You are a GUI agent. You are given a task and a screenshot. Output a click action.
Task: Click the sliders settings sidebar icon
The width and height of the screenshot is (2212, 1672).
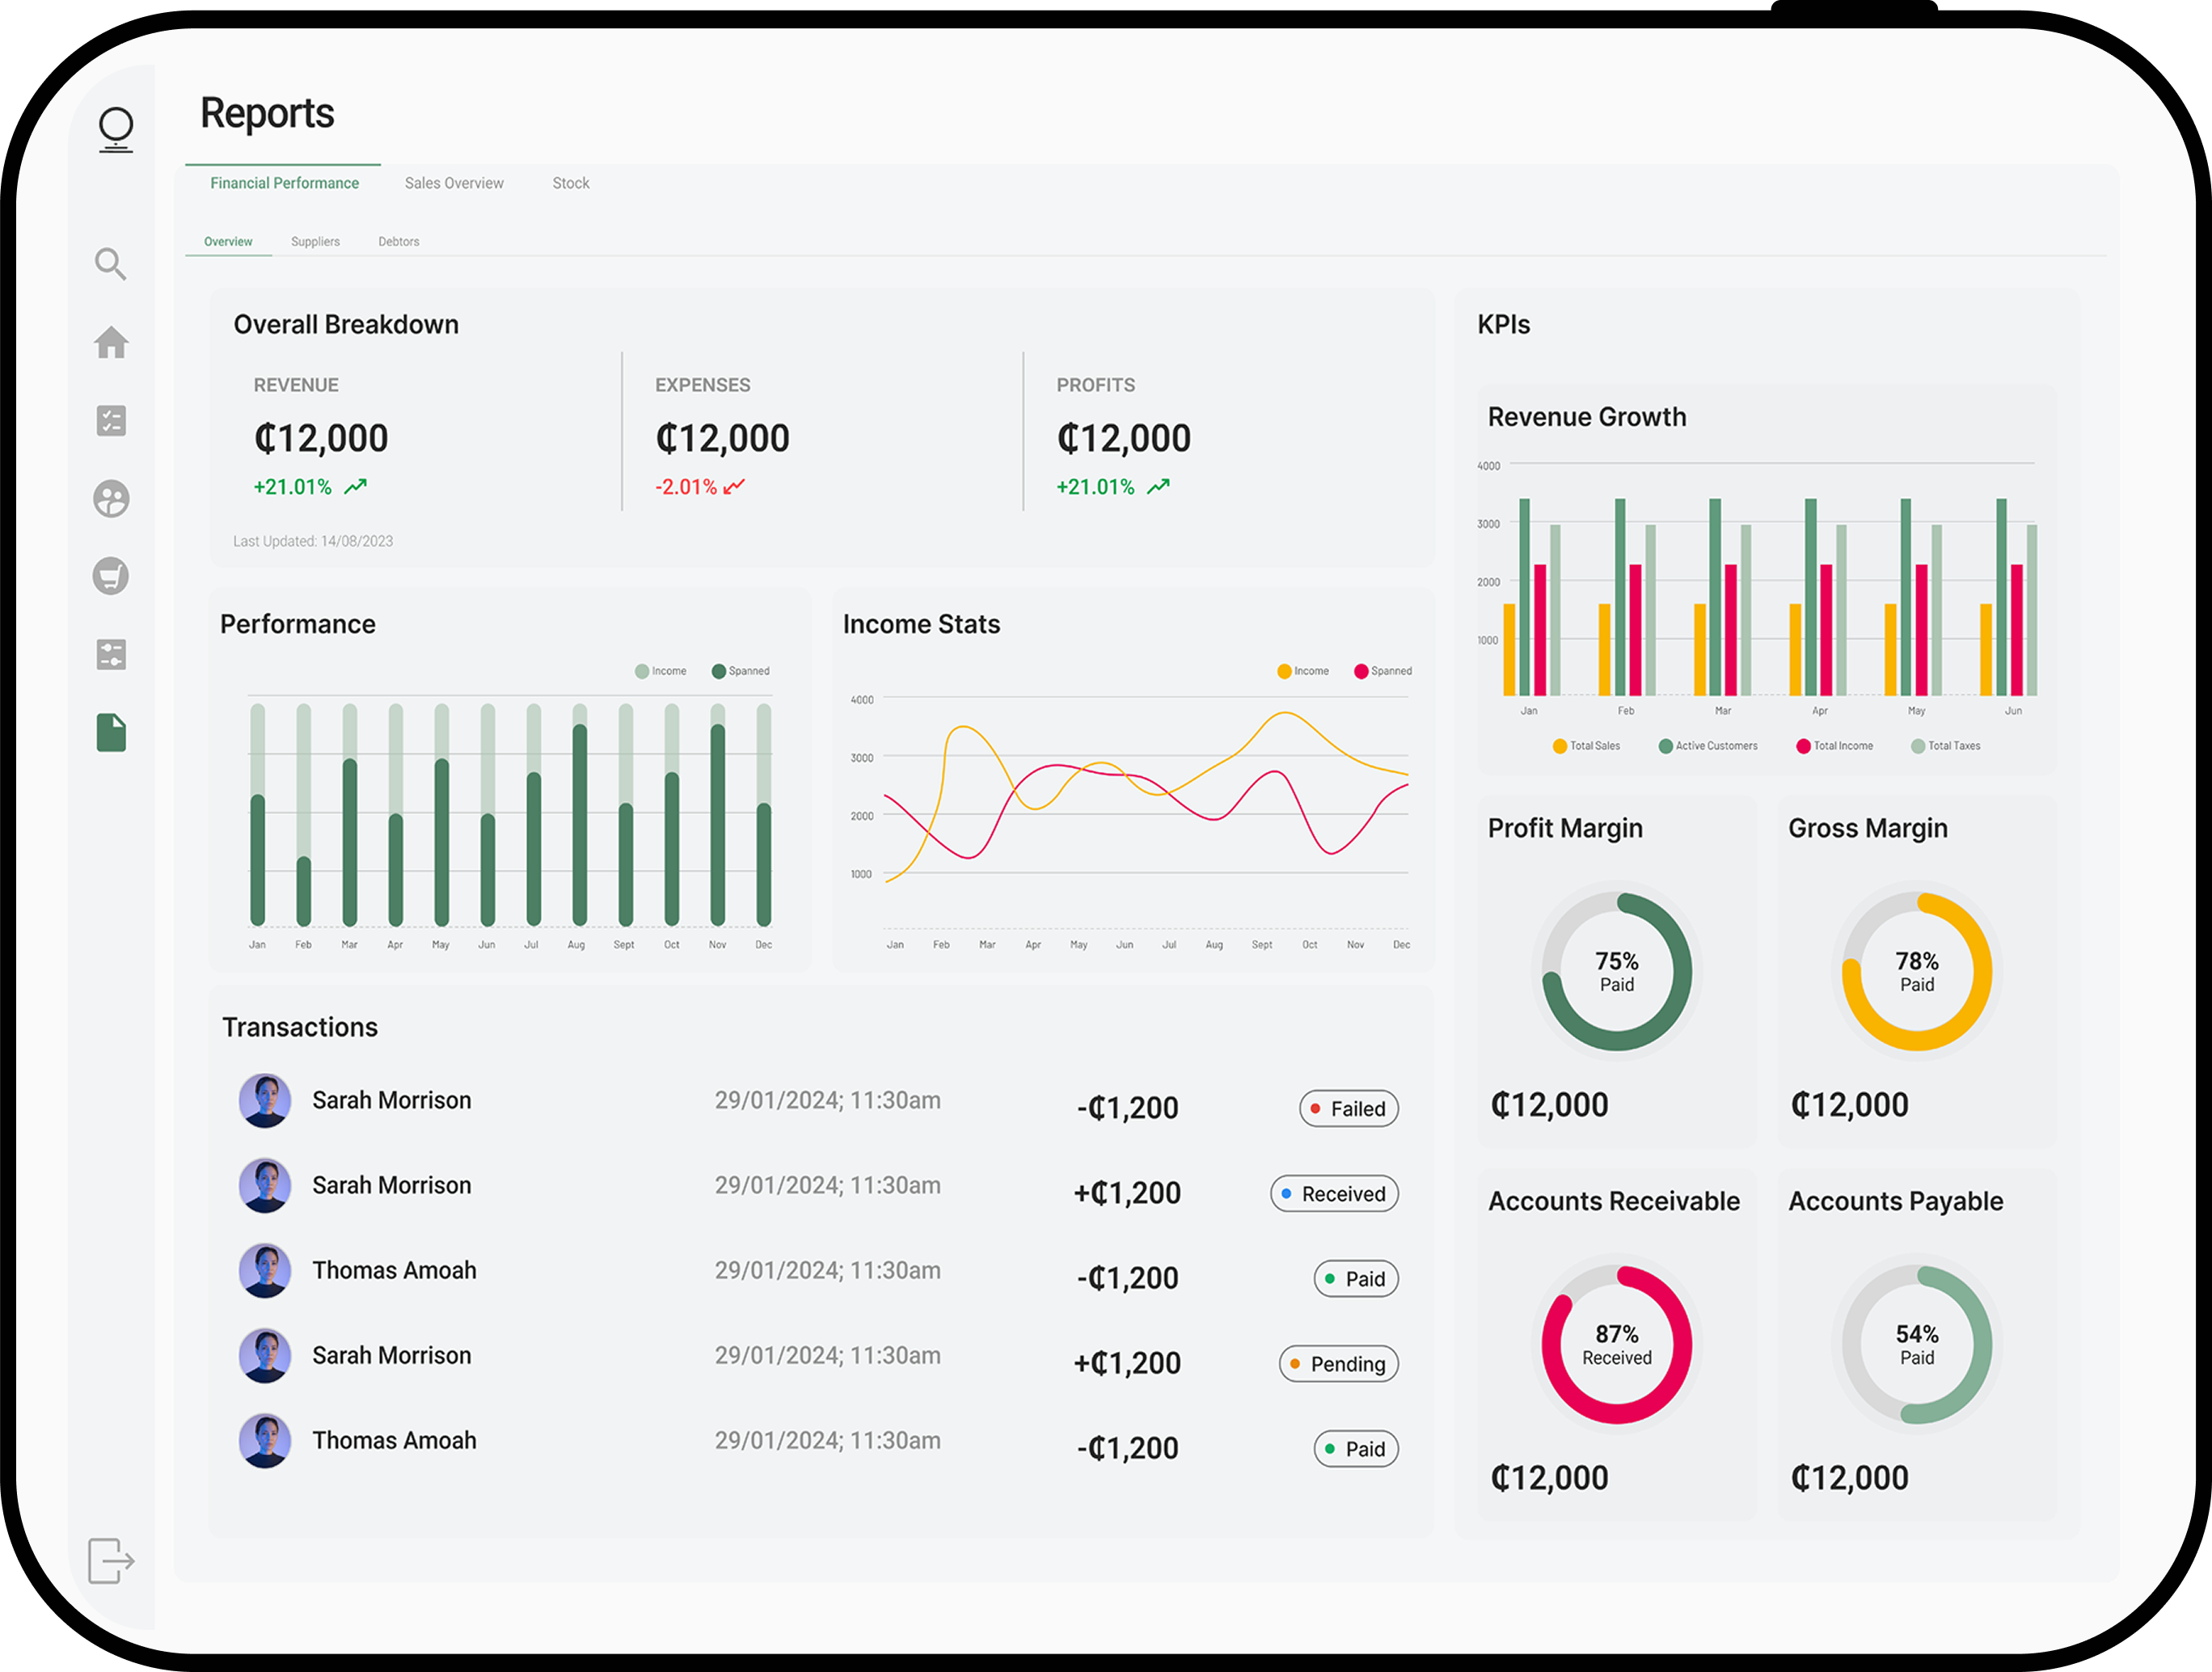click(111, 655)
